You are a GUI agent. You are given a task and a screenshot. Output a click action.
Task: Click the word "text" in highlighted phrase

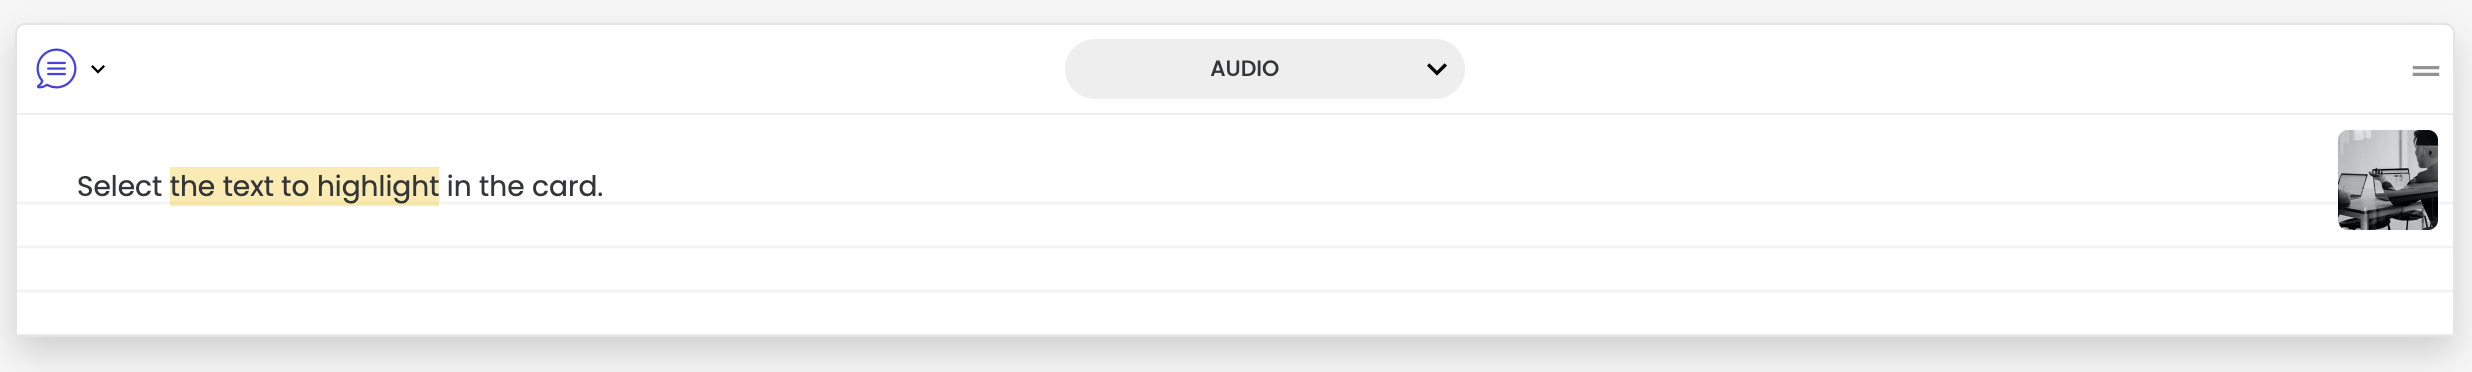[248, 186]
